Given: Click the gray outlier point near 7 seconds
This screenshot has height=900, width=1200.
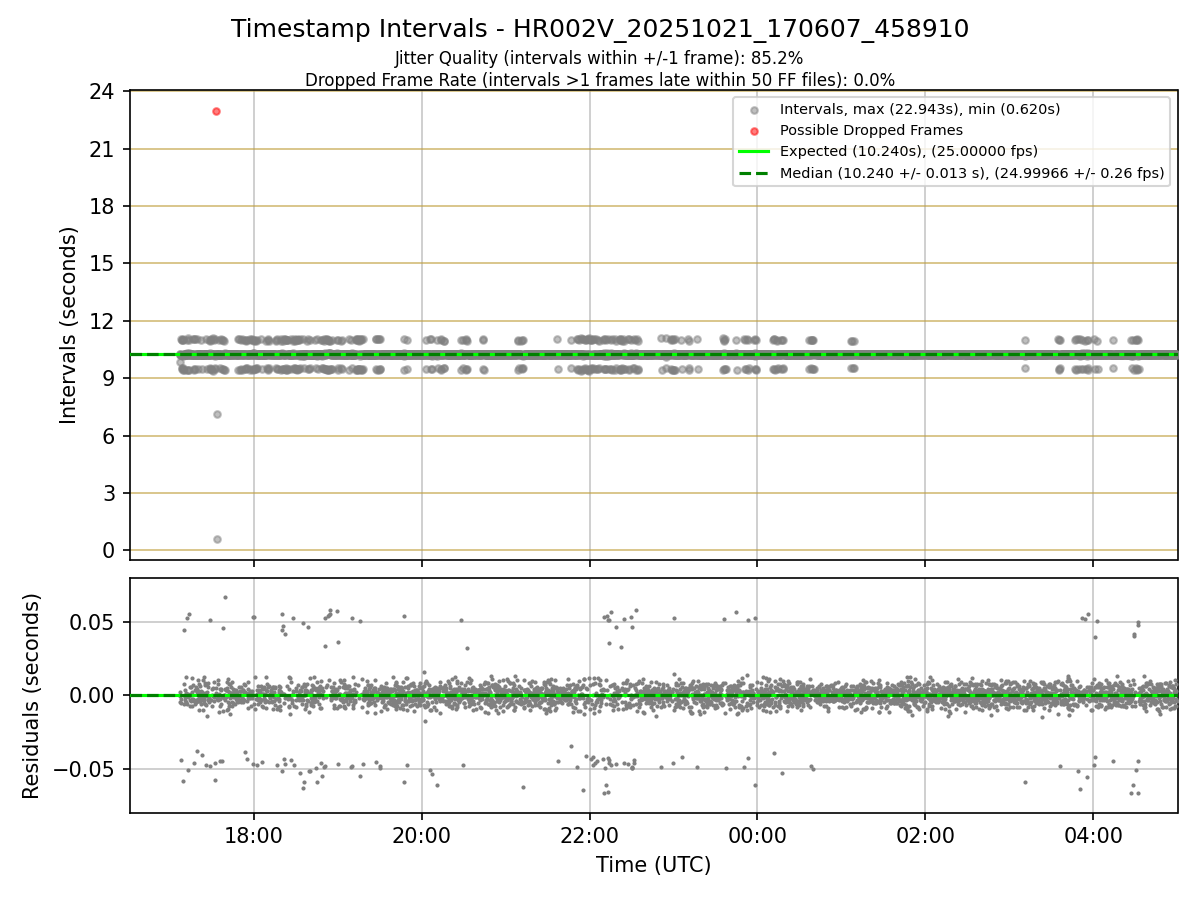Looking at the screenshot, I should pyautogui.click(x=217, y=414).
